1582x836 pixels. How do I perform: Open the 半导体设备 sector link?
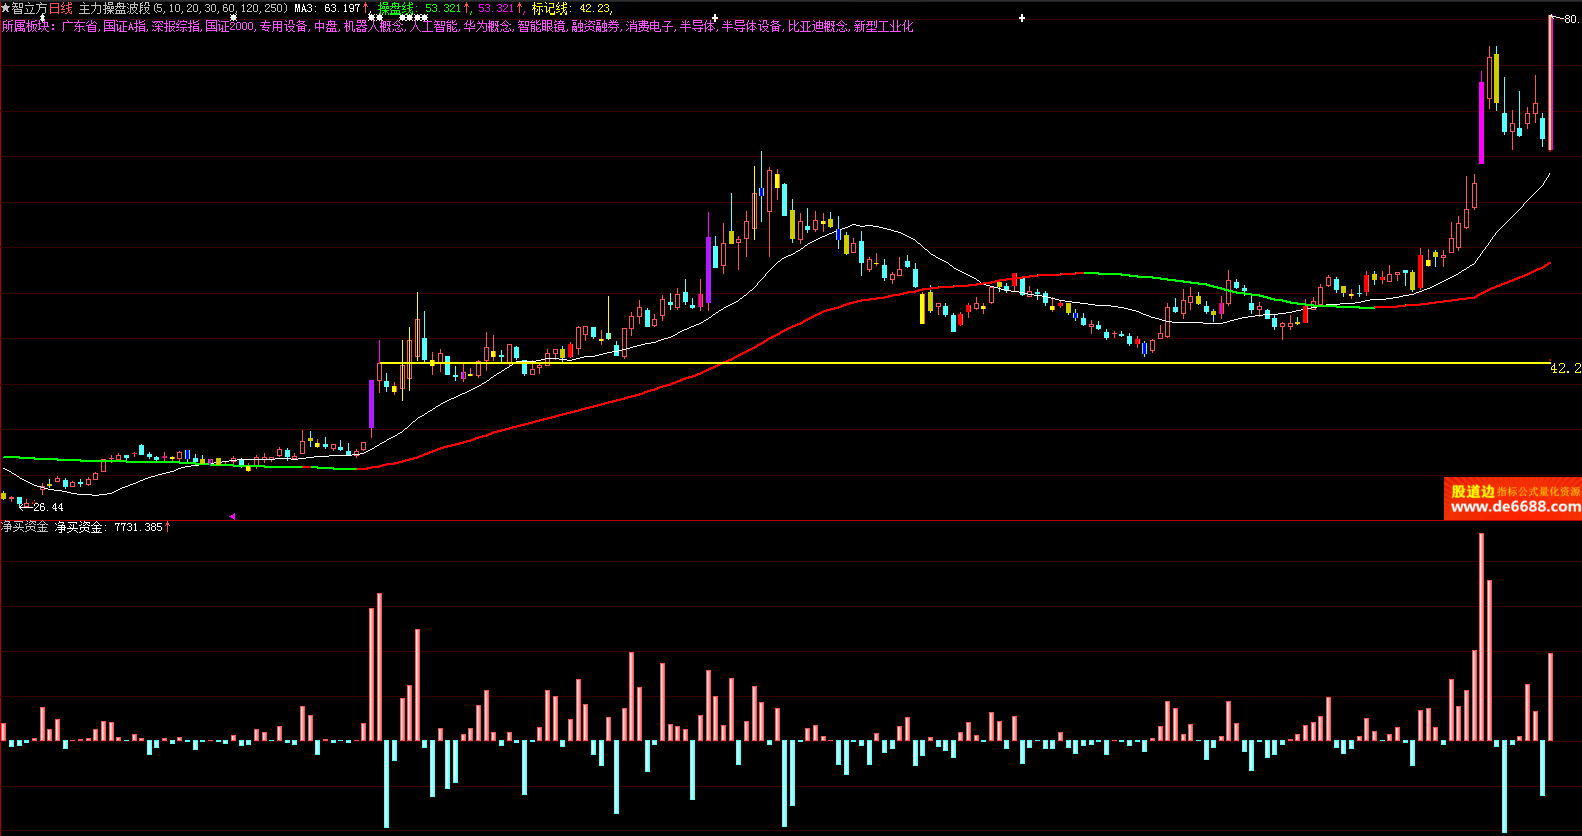751,26
